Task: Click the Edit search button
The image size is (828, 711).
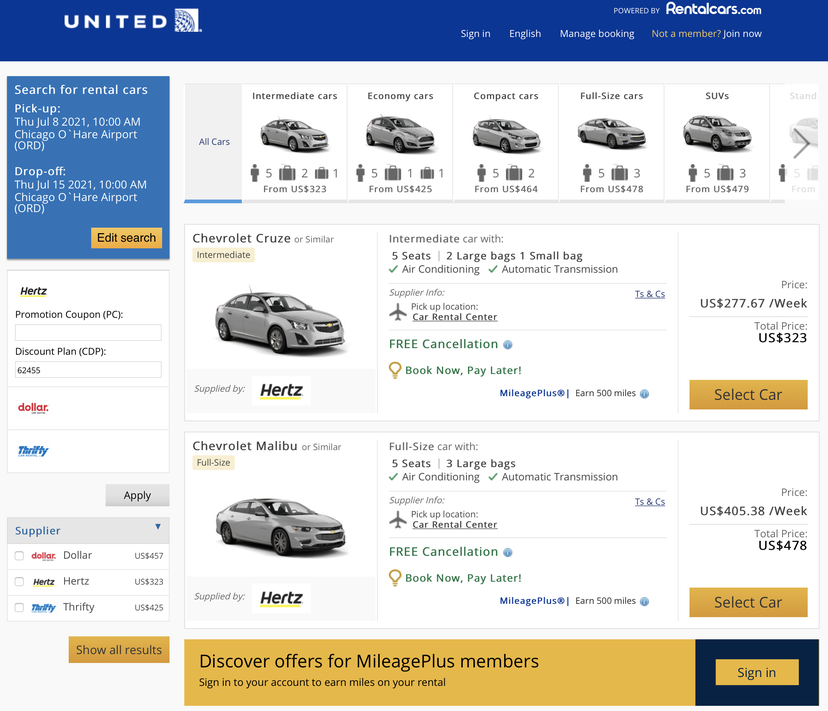Action: click(126, 238)
